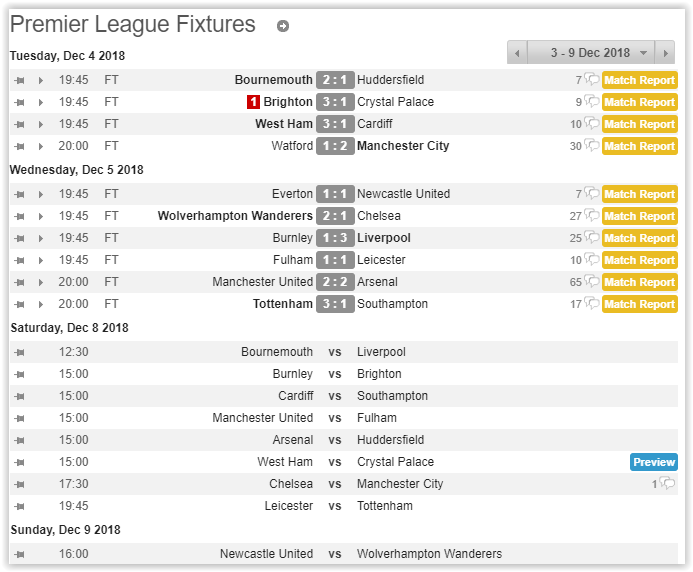Click the 2:2 score for Manchester United vs Arsenal

[335, 282]
